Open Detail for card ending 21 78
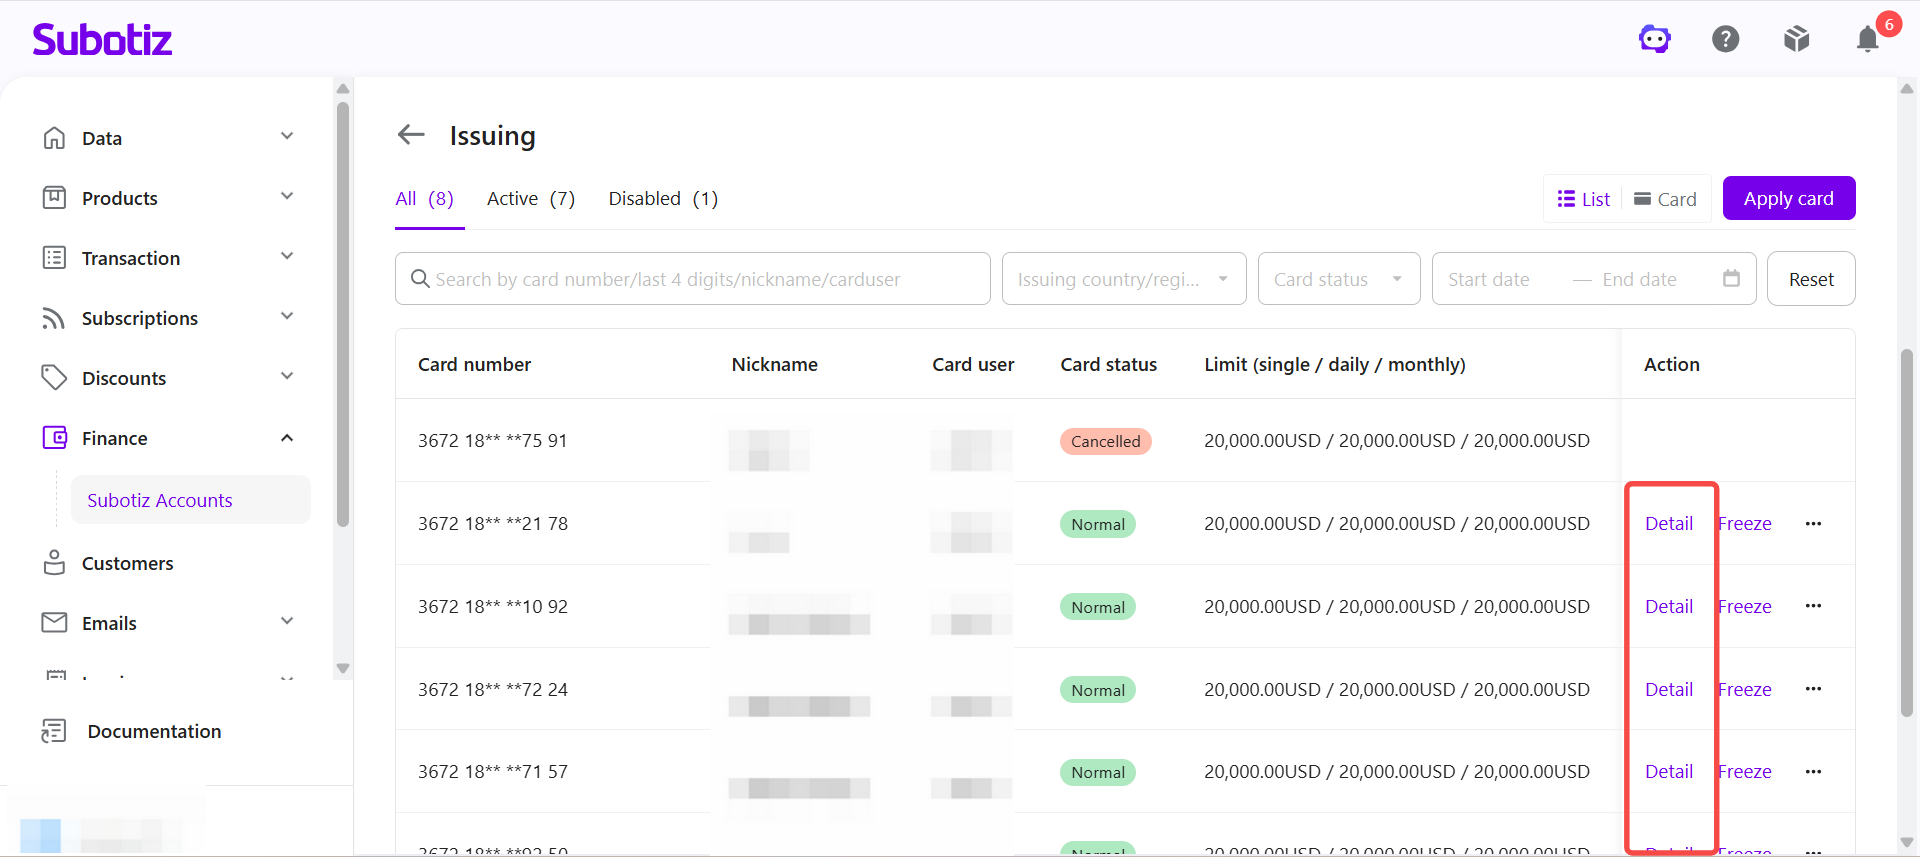The width and height of the screenshot is (1920, 857). (x=1669, y=523)
